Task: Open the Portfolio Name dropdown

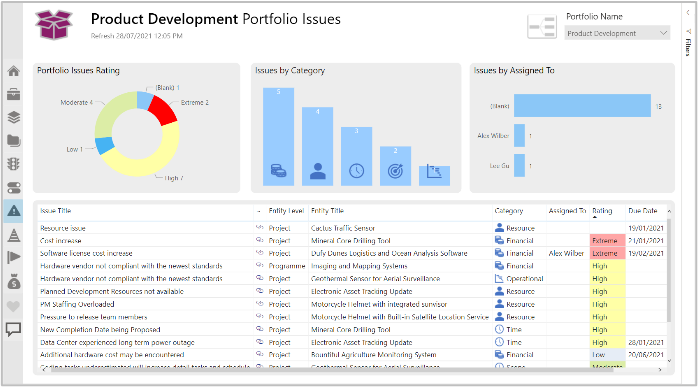Action: [617, 33]
